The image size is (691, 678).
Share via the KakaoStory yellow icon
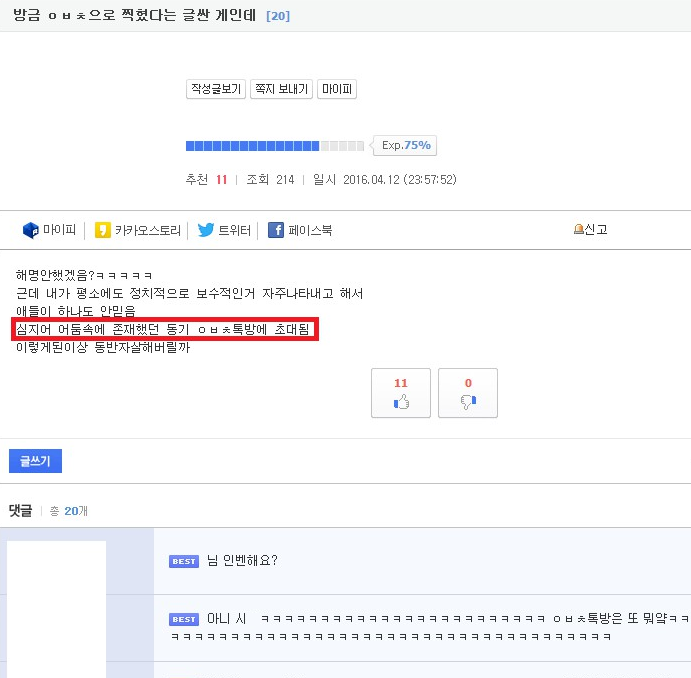103,230
